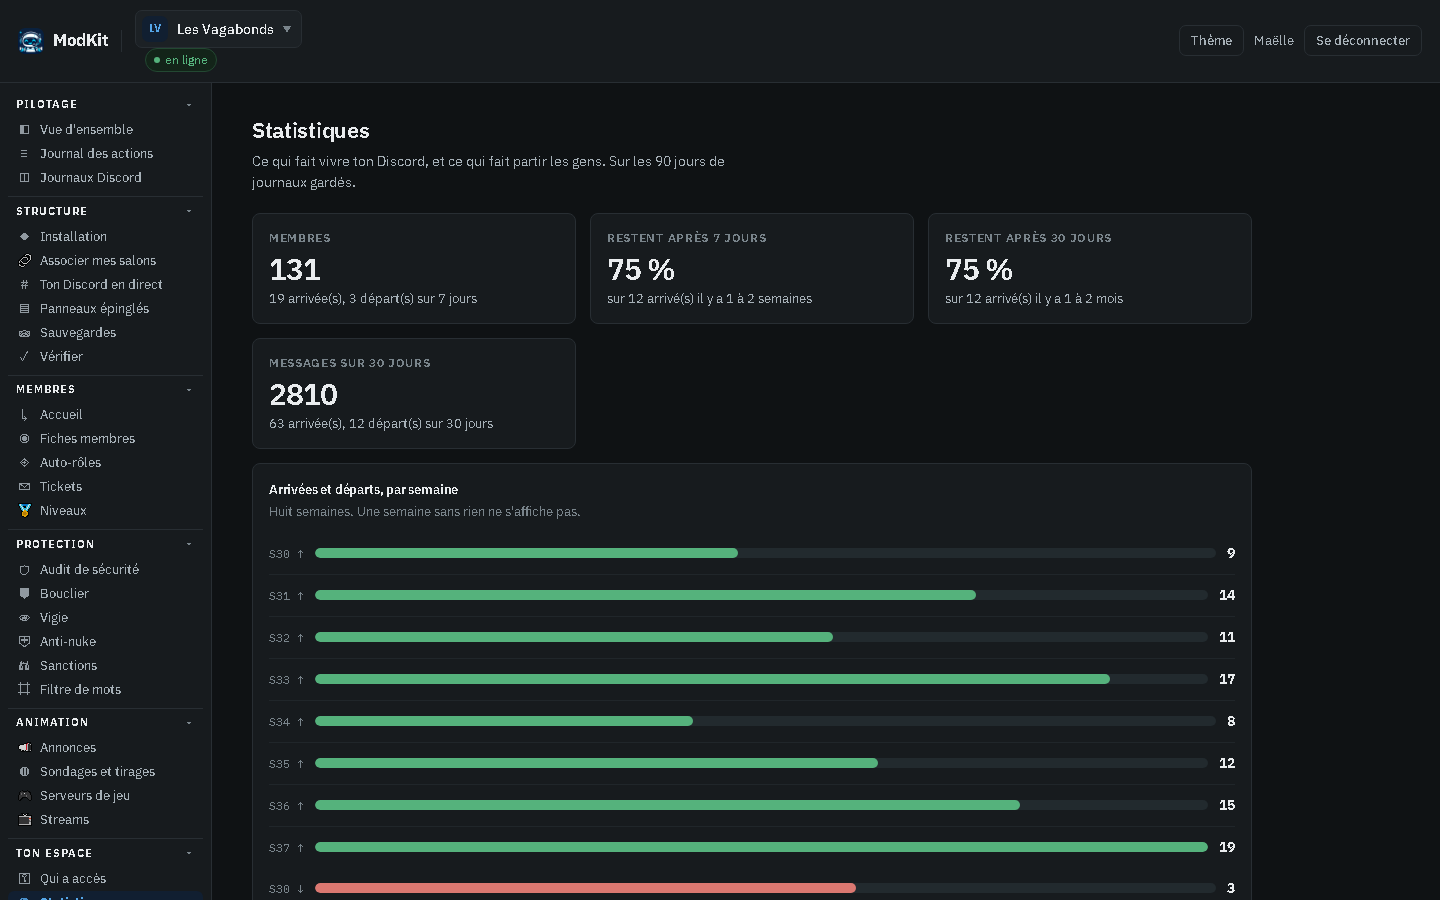Open the Sanctions page

68,665
